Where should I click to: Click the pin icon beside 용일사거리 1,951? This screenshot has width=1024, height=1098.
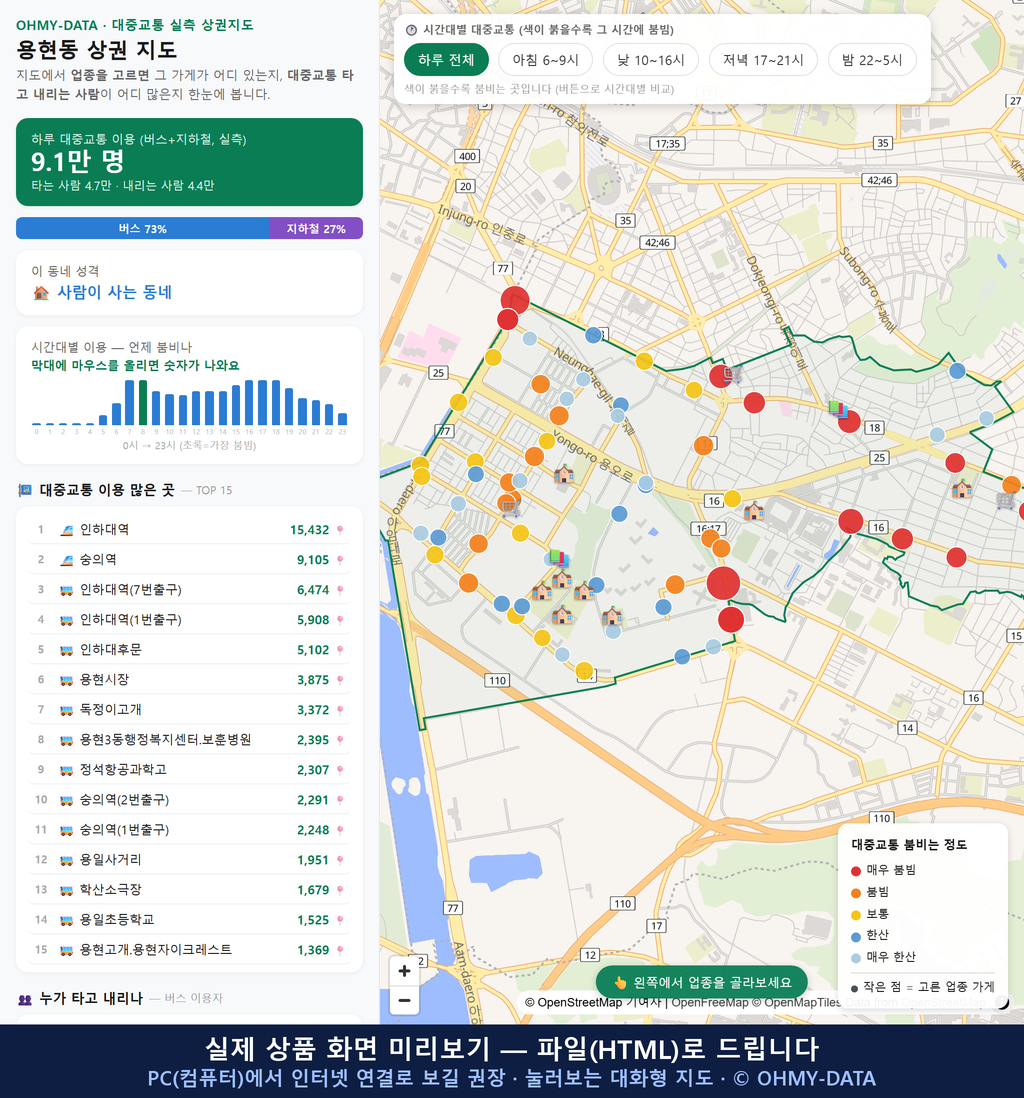(340, 860)
